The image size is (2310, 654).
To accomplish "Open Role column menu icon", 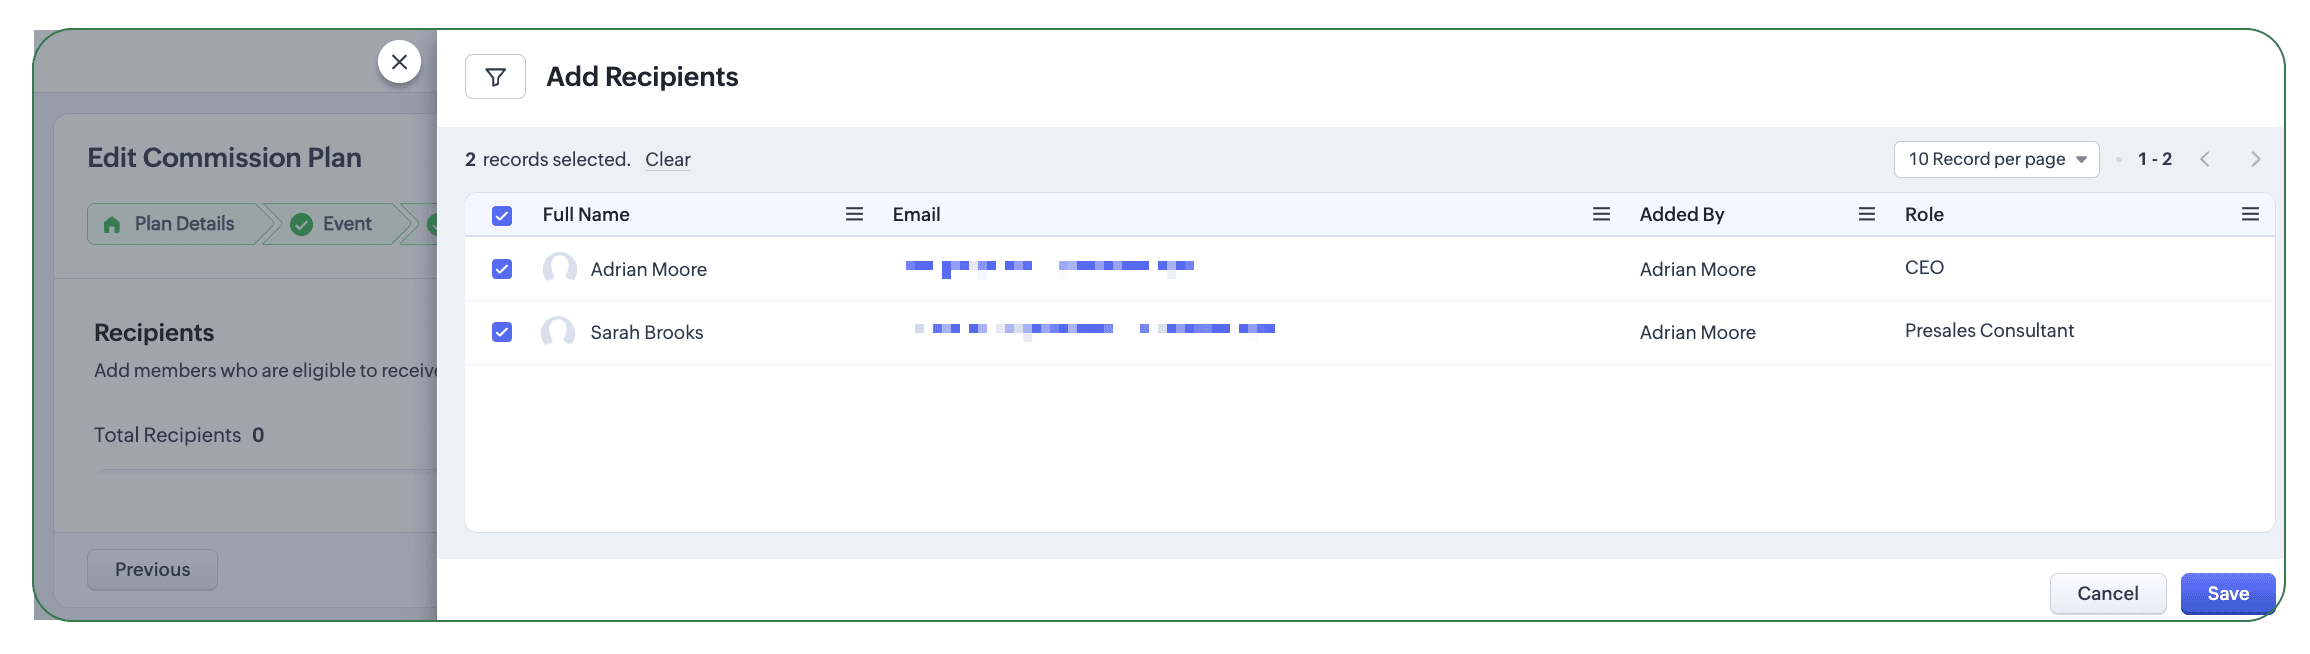I will coord(2250,214).
